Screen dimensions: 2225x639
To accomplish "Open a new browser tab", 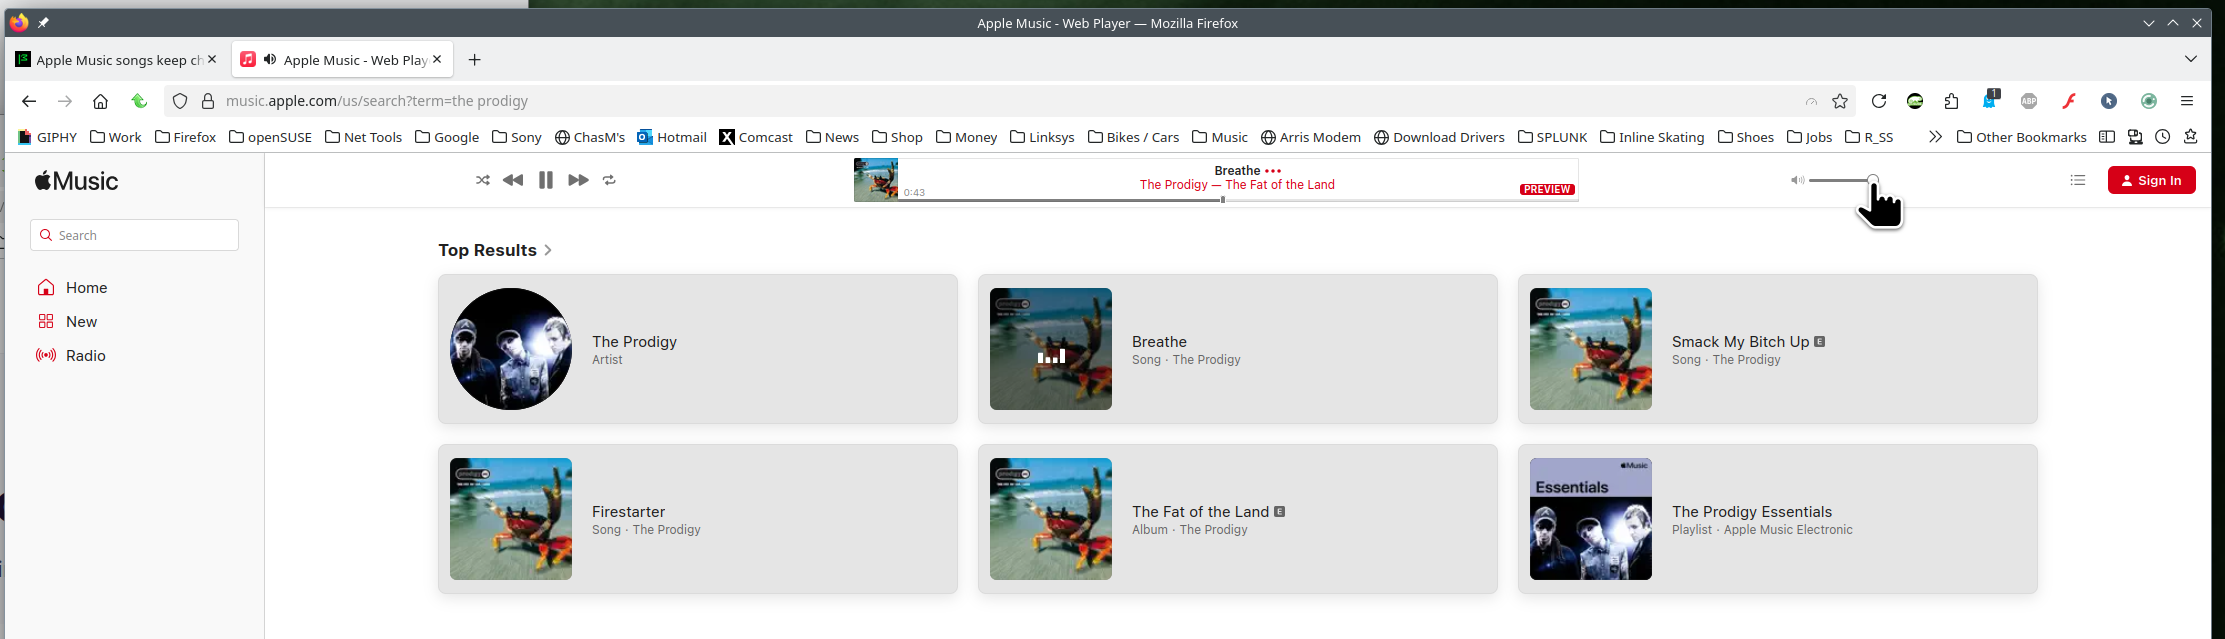I will [475, 60].
